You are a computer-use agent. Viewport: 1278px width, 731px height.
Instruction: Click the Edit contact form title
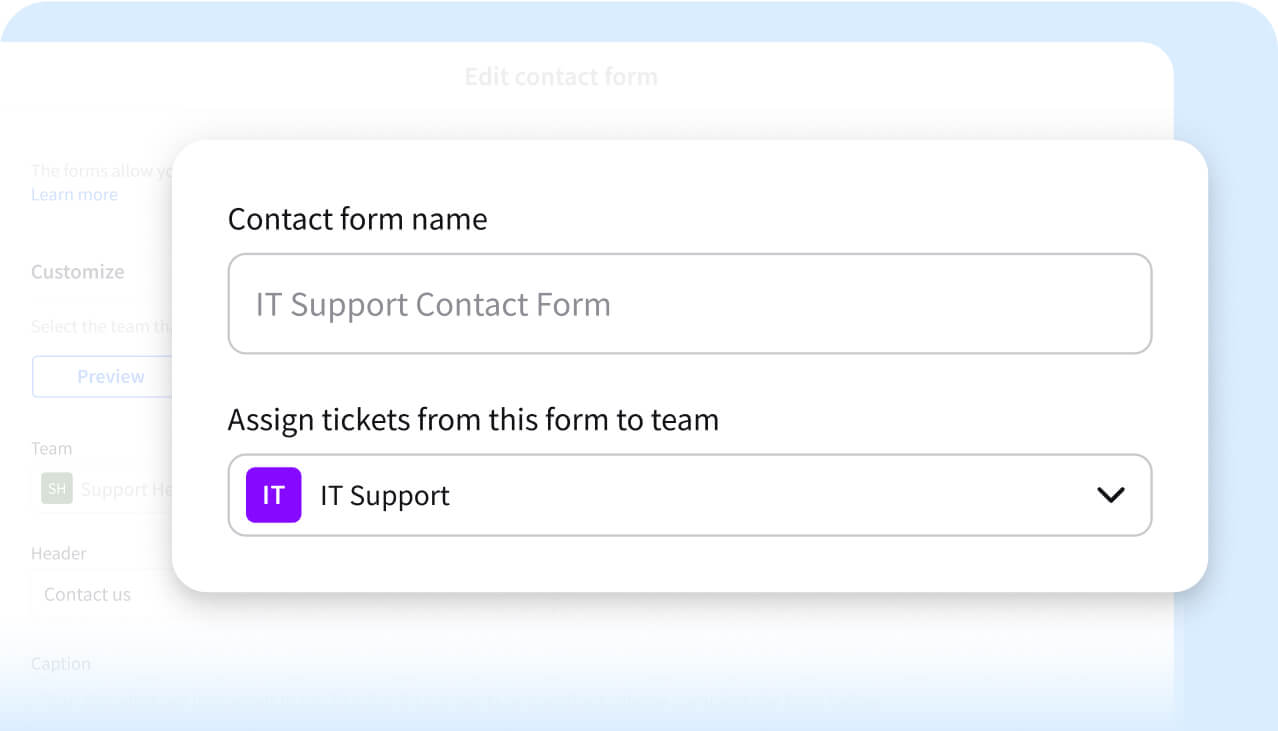(561, 76)
